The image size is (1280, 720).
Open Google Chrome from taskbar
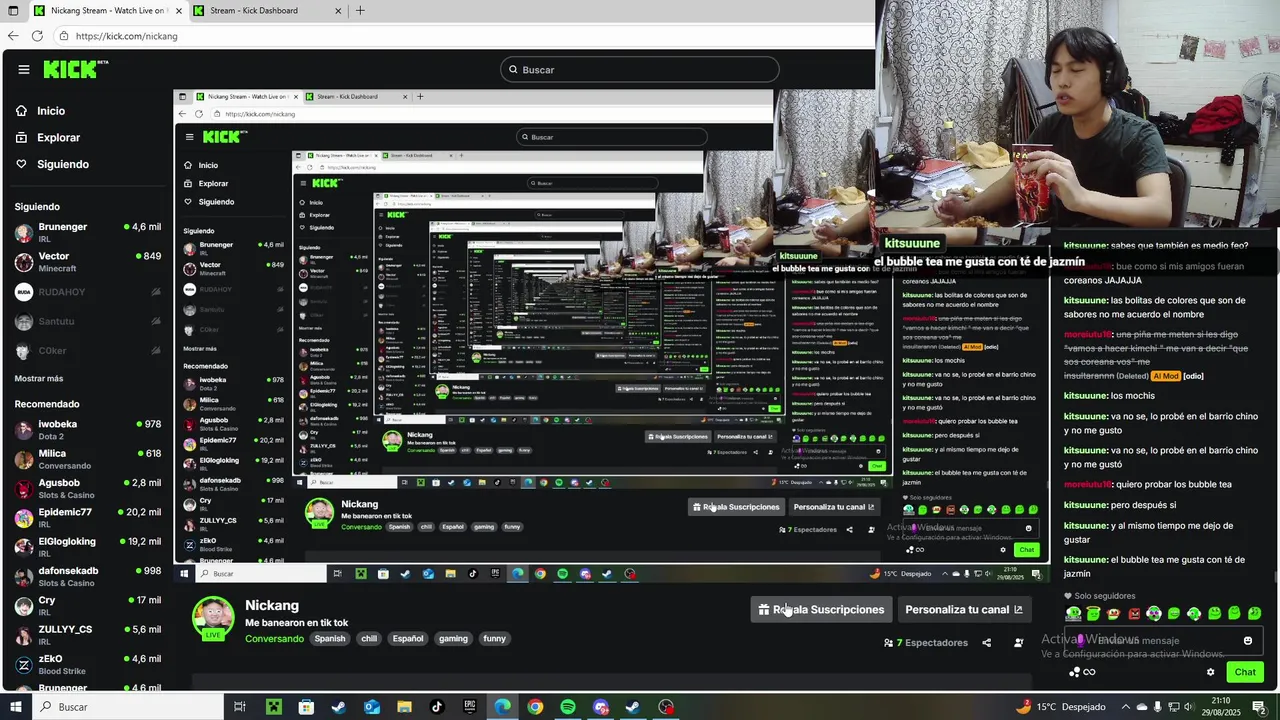click(x=535, y=707)
